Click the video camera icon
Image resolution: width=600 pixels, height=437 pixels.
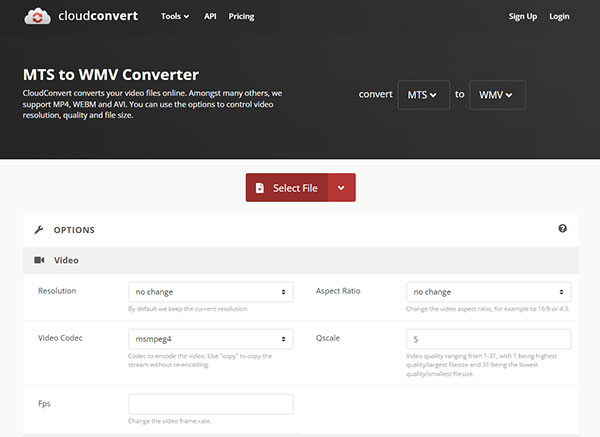click(x=39, y=260)
